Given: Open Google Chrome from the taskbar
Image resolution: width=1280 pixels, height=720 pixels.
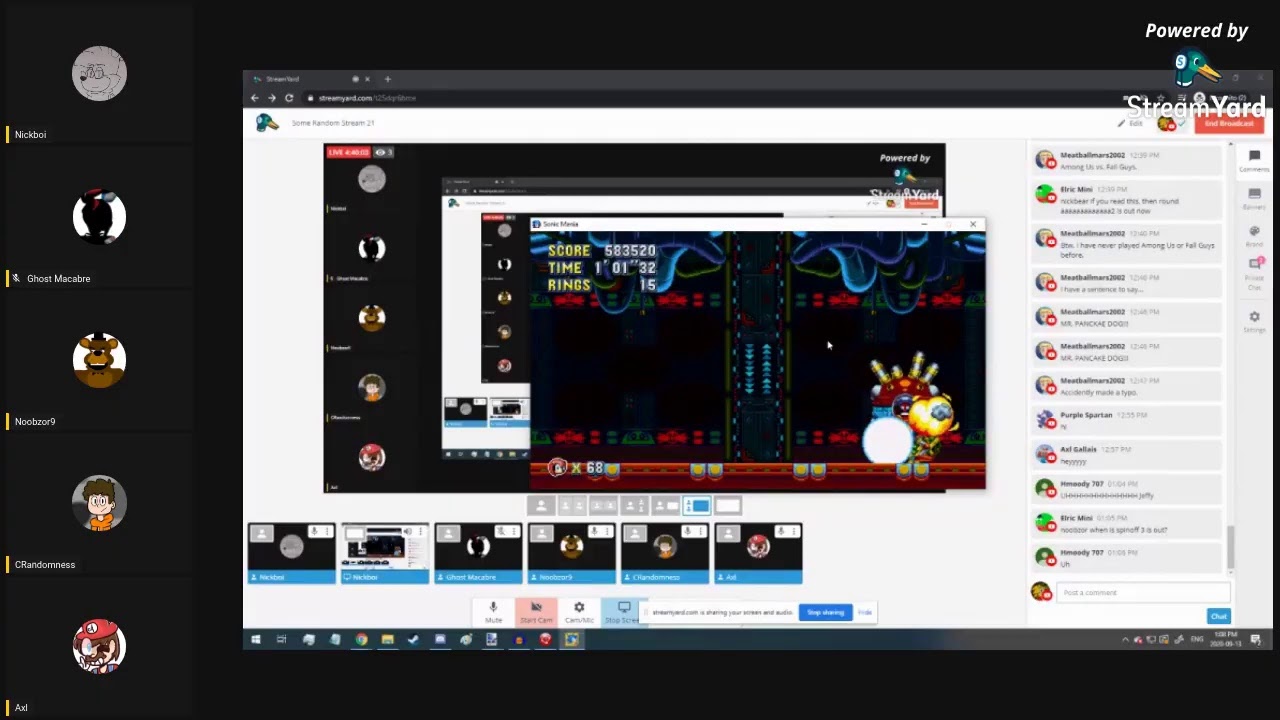Looking at the screenshot, I should point(361,640).
